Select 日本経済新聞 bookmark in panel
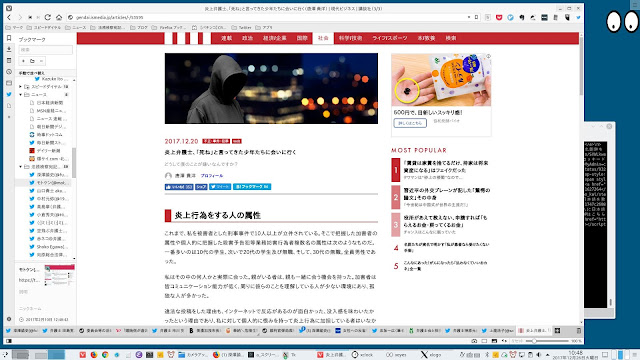 tap(49, 103)
